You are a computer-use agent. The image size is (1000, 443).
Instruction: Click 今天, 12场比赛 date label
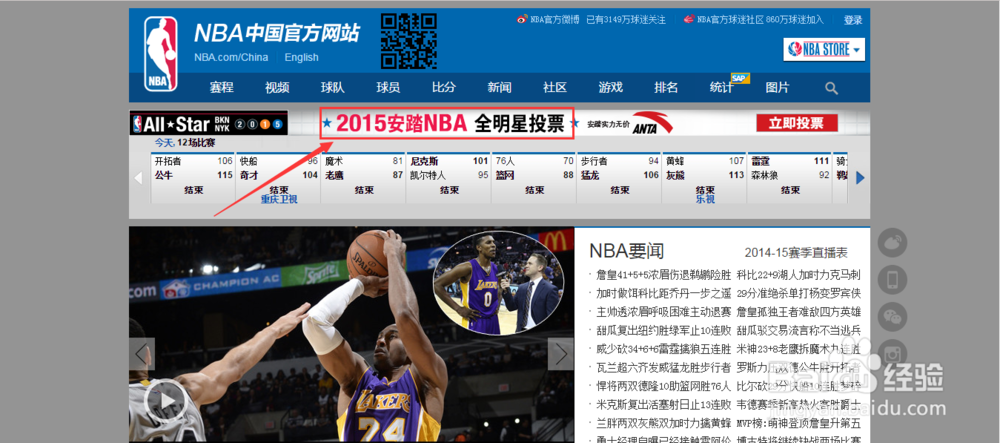(185, 142)
